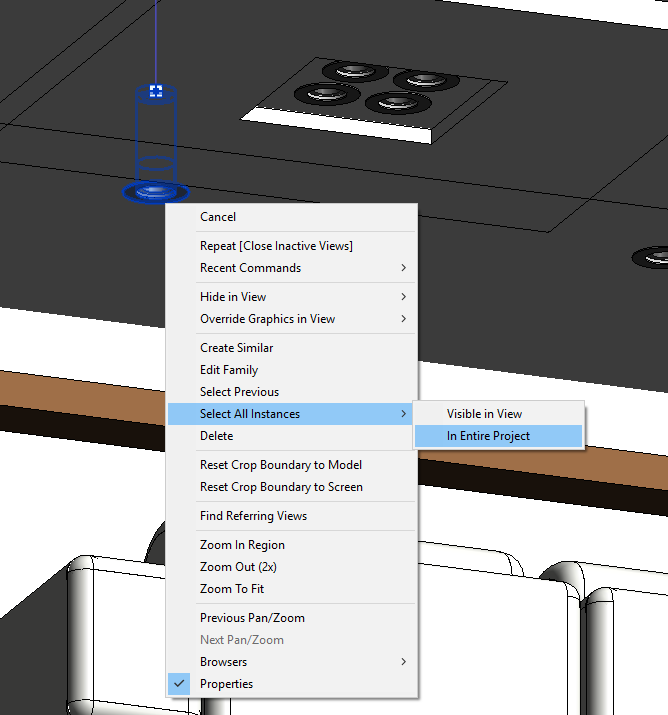Select Delete from the context menu
This screenshot has width=668, height=715.
tap(292, 436)
